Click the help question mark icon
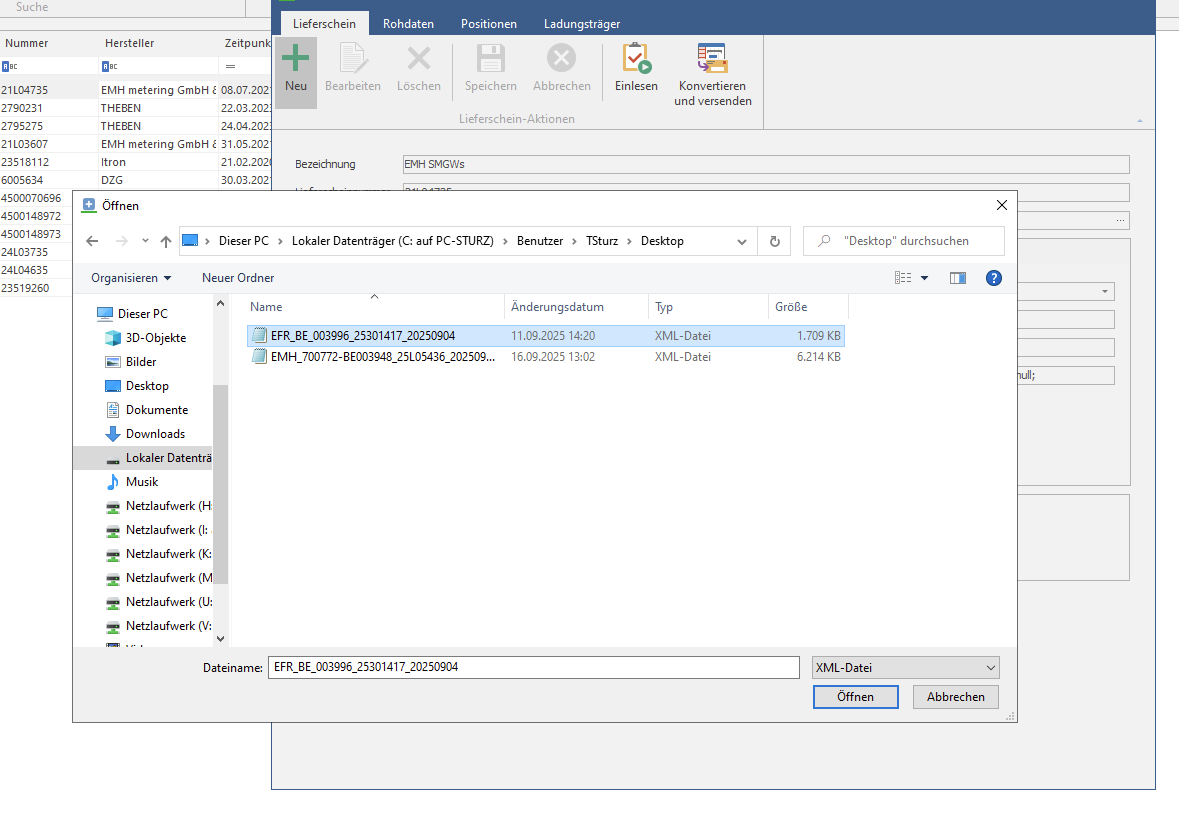 click(993, 278)
